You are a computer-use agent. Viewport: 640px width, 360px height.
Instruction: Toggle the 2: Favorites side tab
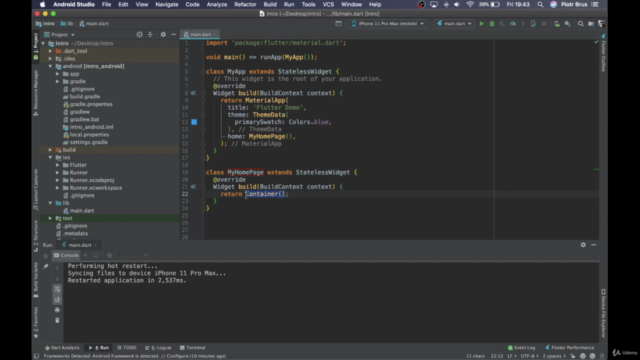tap(36, 322)
